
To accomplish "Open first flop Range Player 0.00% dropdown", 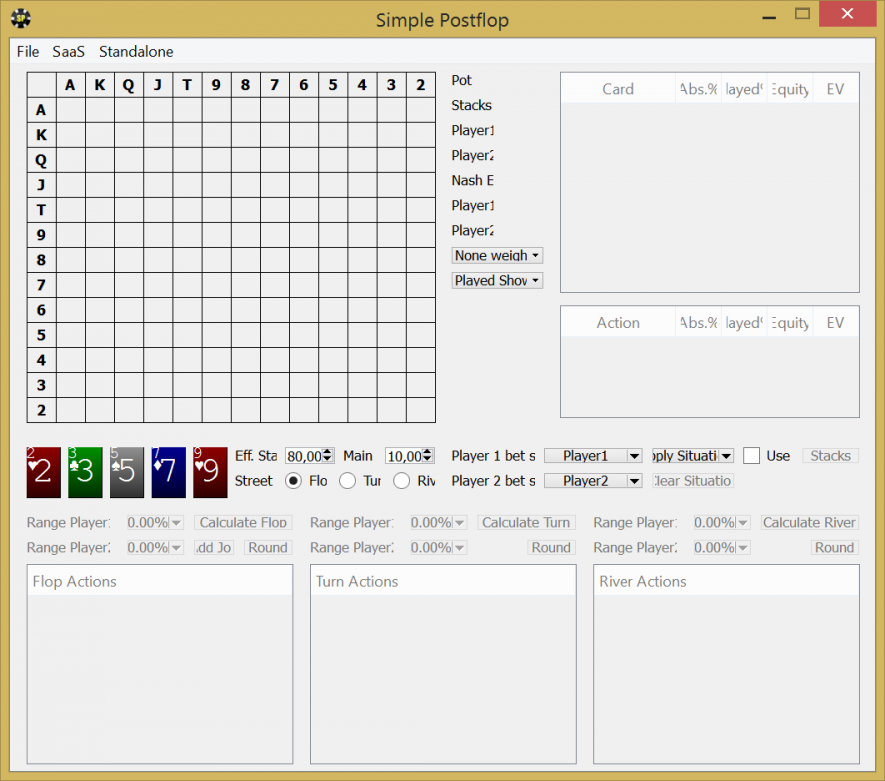I will click(x=155, y=523).
